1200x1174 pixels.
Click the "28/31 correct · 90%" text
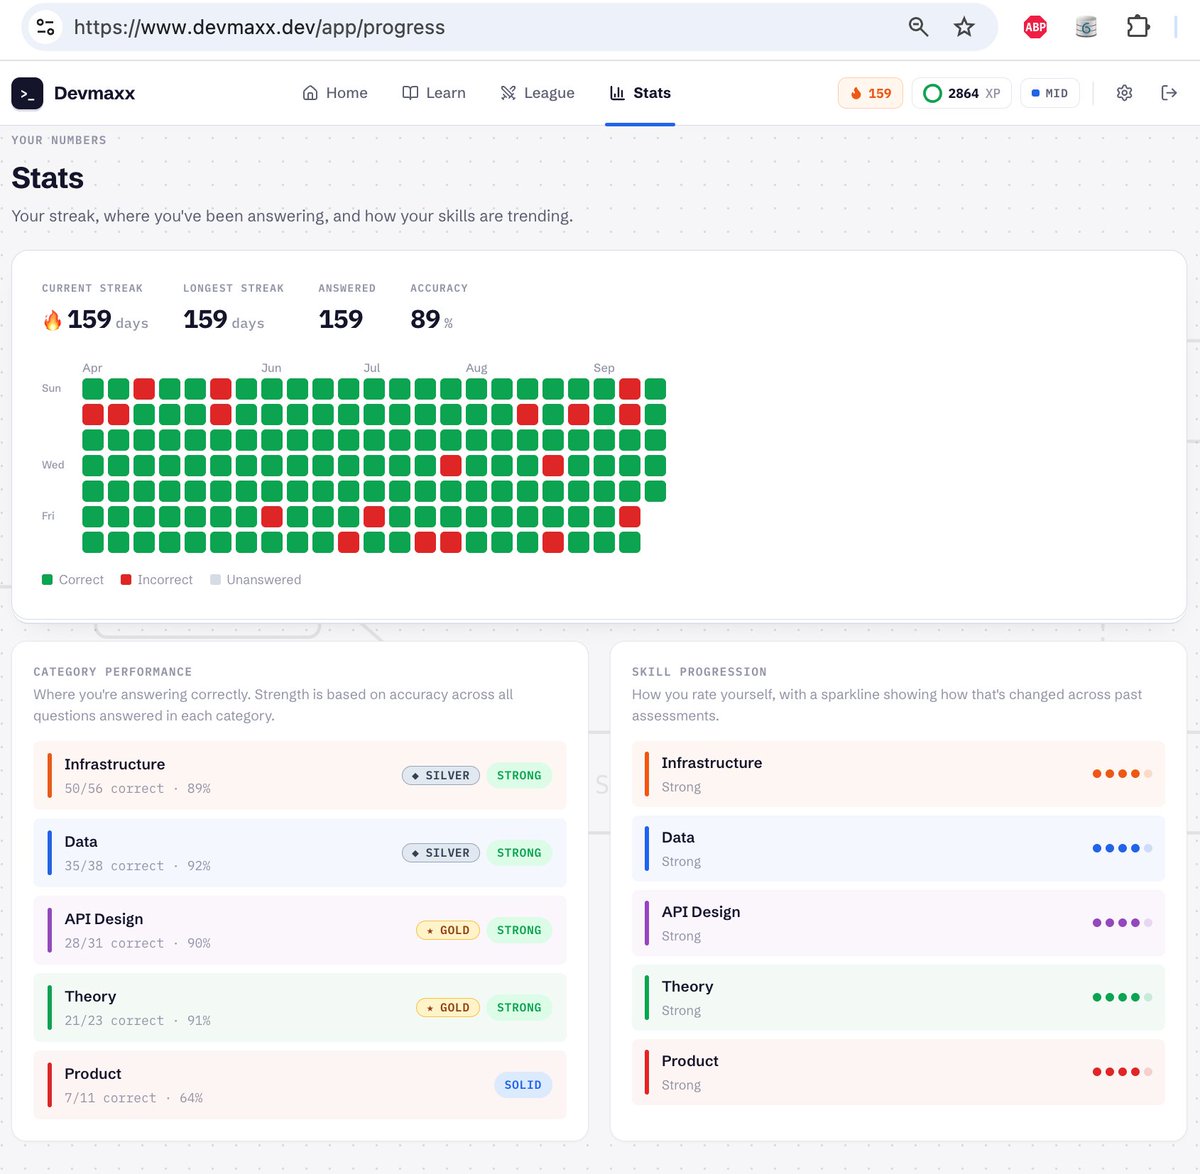click(x=138, y=943)
